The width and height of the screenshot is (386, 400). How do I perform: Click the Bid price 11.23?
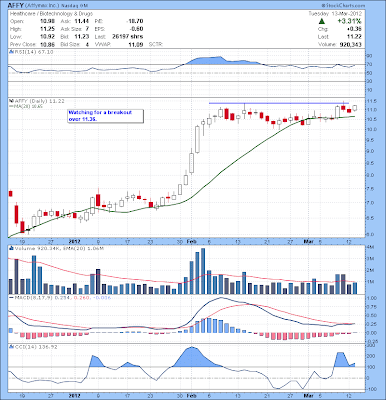click(82, 37)
